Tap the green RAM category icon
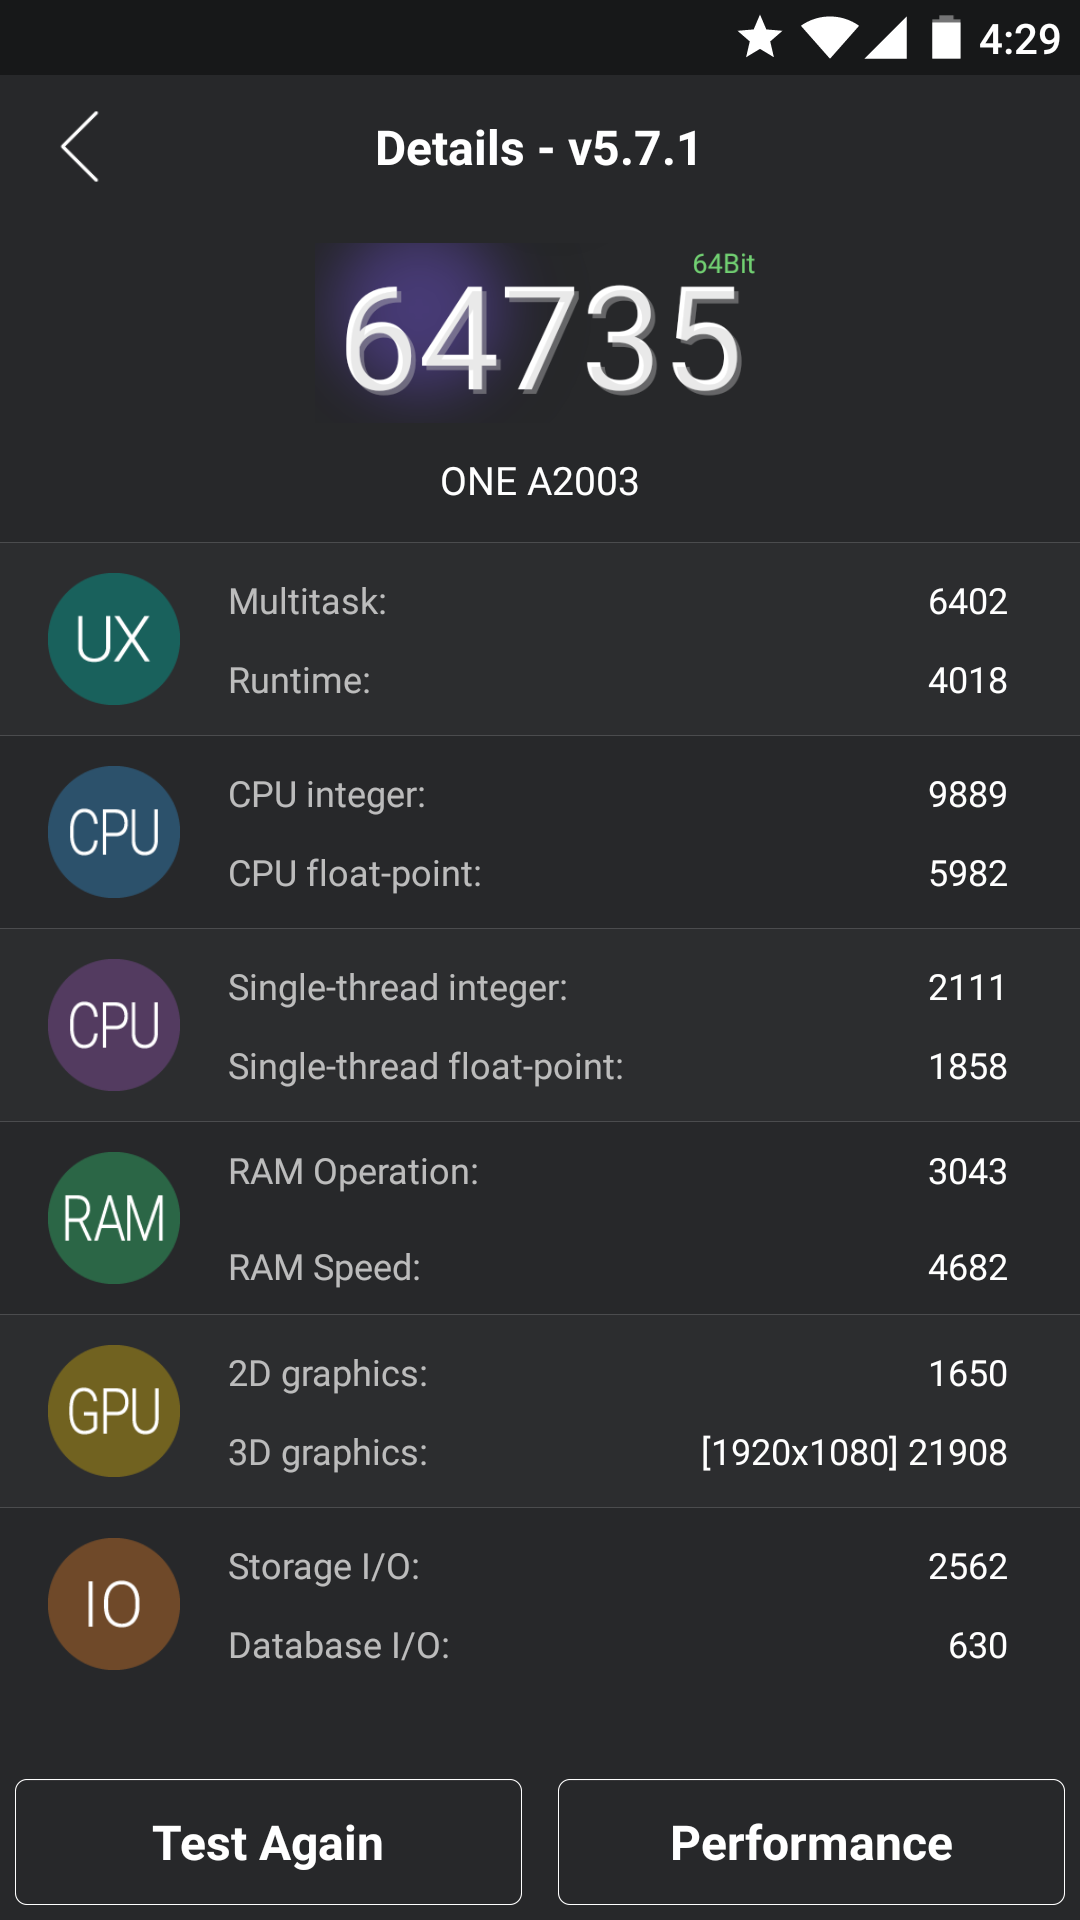1080x1920 pixels. [114, 1218]
